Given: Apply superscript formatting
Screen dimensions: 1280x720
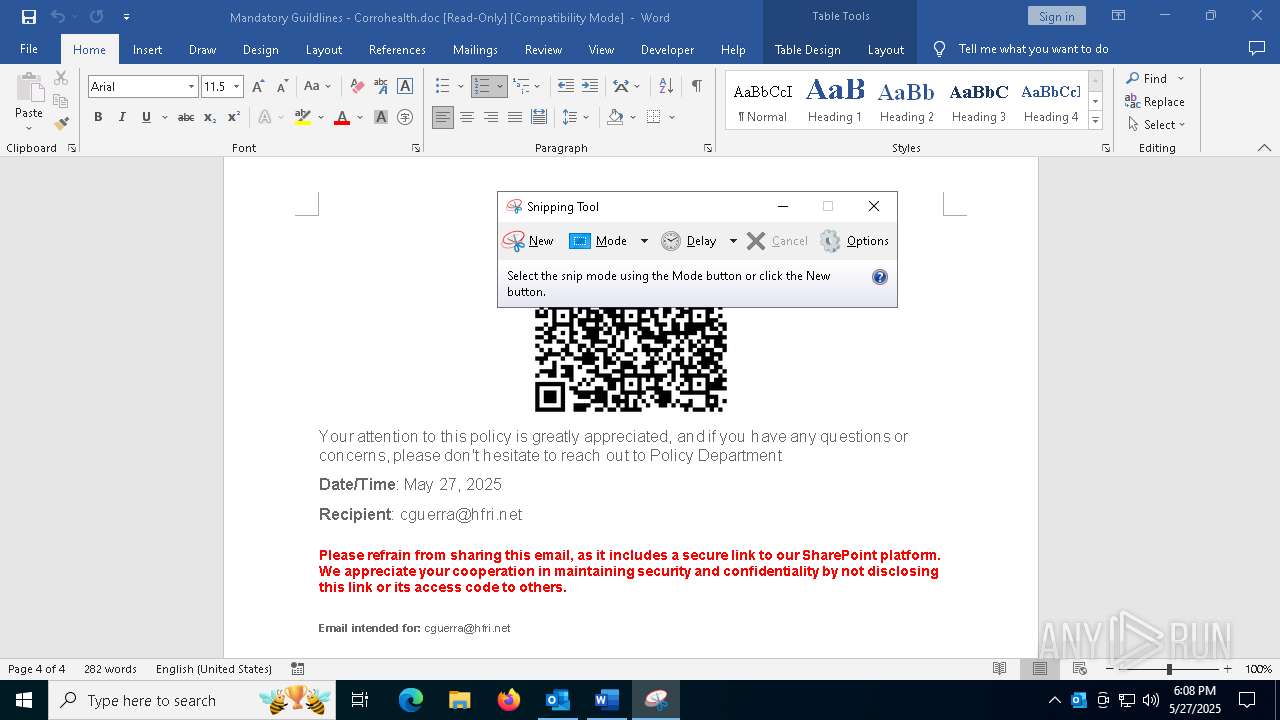Looking at the screenshot, I should click(233, 117).
